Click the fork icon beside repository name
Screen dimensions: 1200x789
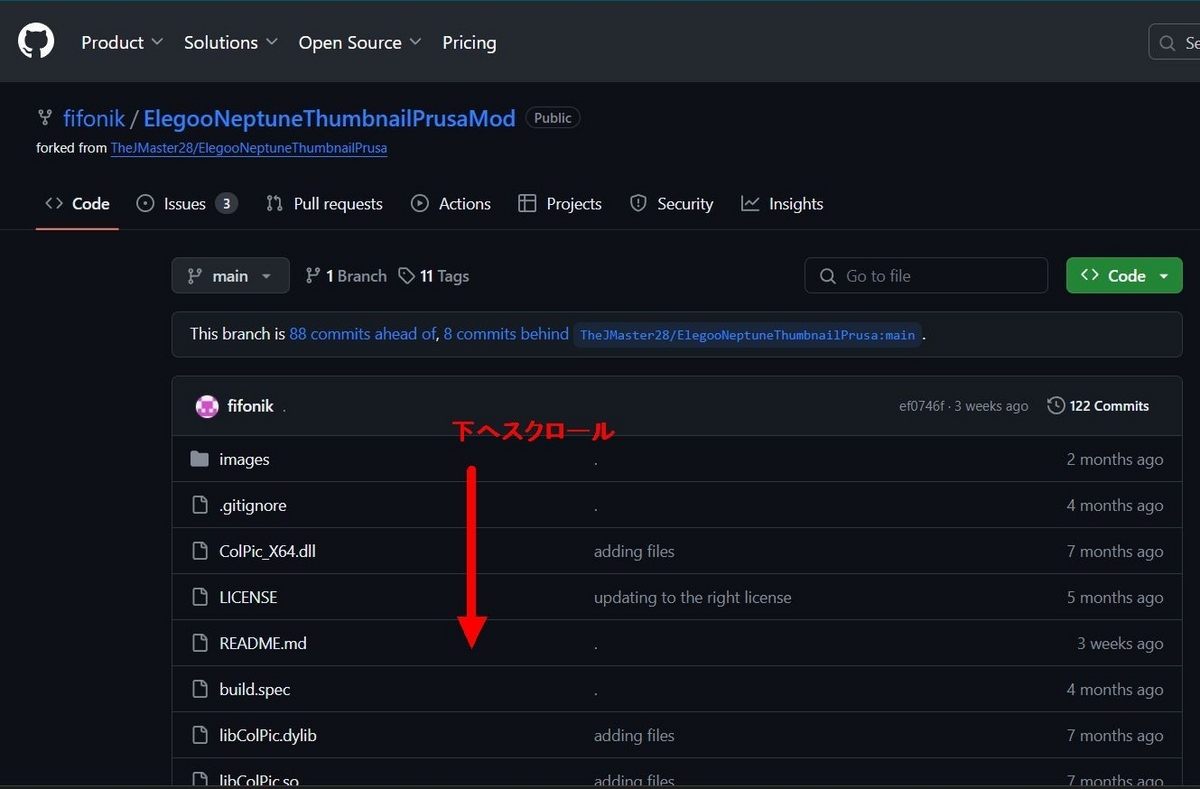coord(44,118)
